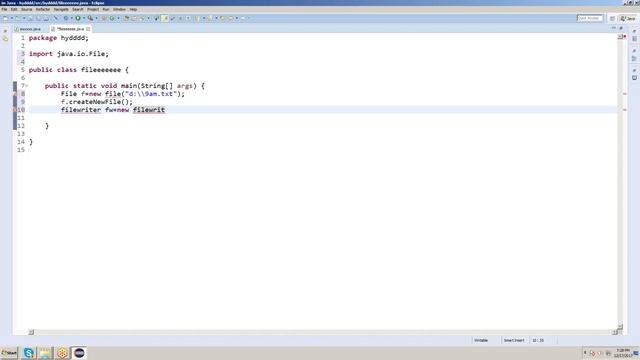The height and width of the screenshot is (360, 640).
Task: Expand the Debug dropdown arrow
Action: pyautogui.click(x=71, y=18)
